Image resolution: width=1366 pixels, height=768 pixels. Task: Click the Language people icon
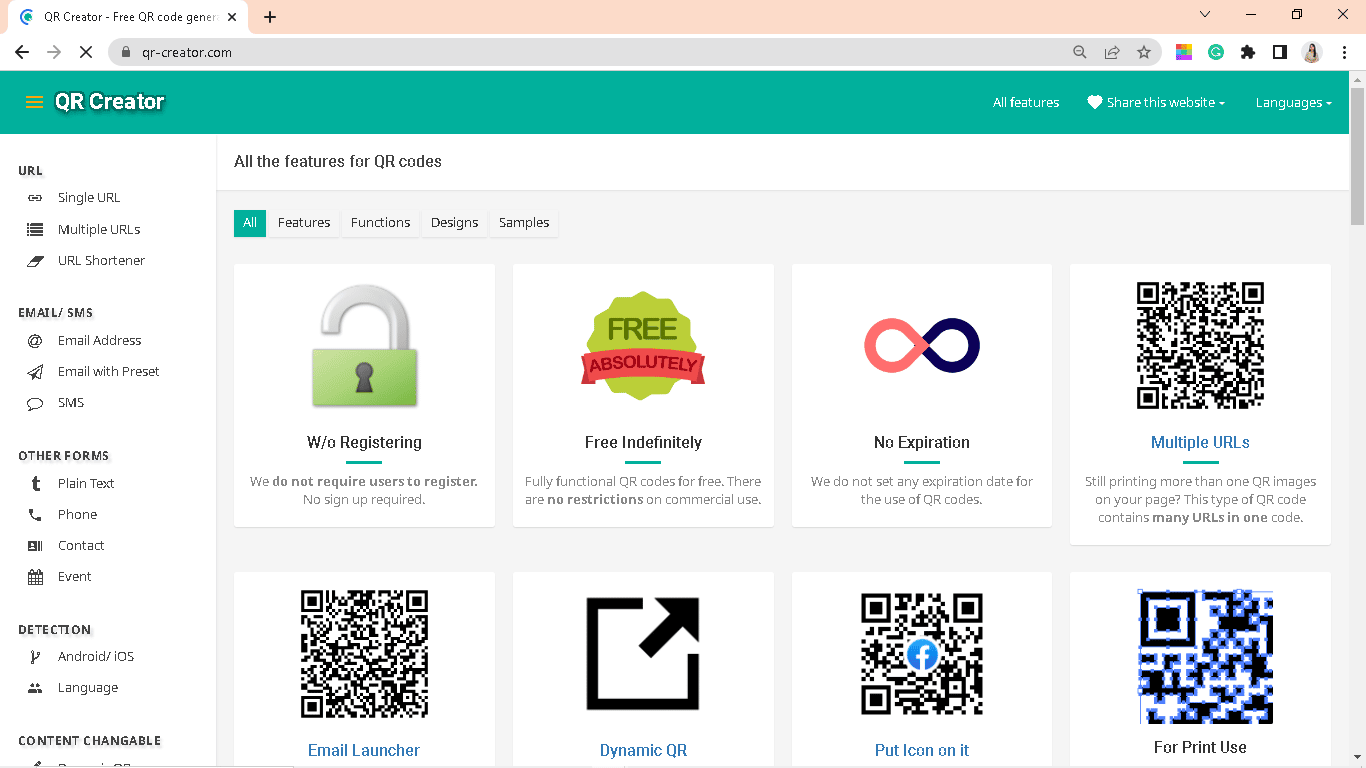click(x=35, y=688)
